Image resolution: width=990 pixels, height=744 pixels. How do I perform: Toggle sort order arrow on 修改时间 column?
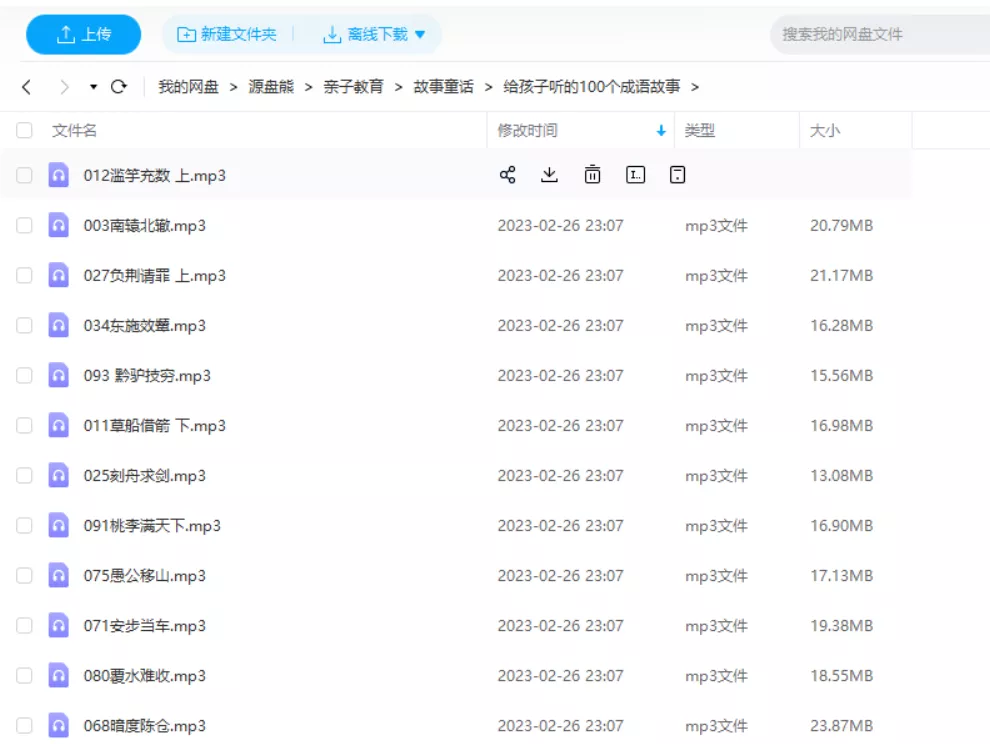(x=660, y=131)
